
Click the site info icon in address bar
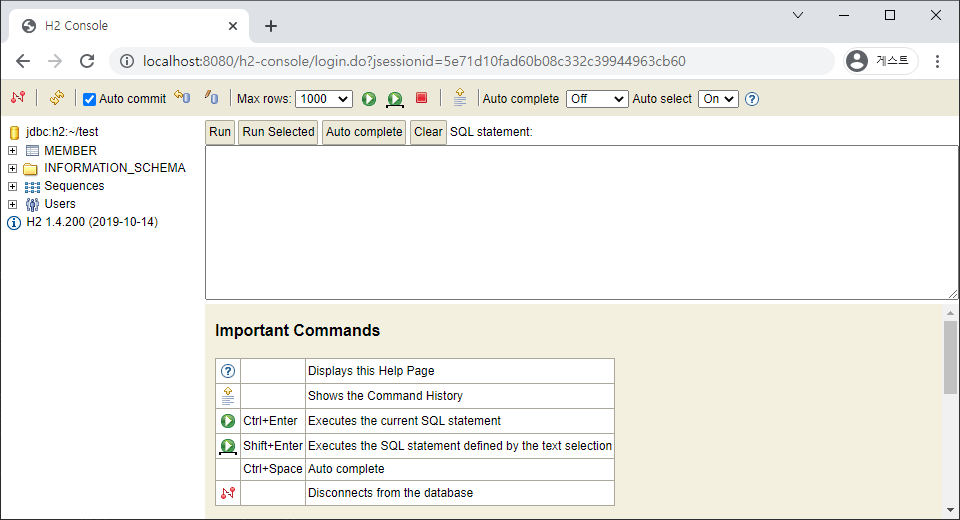click(x=127, y=61)
